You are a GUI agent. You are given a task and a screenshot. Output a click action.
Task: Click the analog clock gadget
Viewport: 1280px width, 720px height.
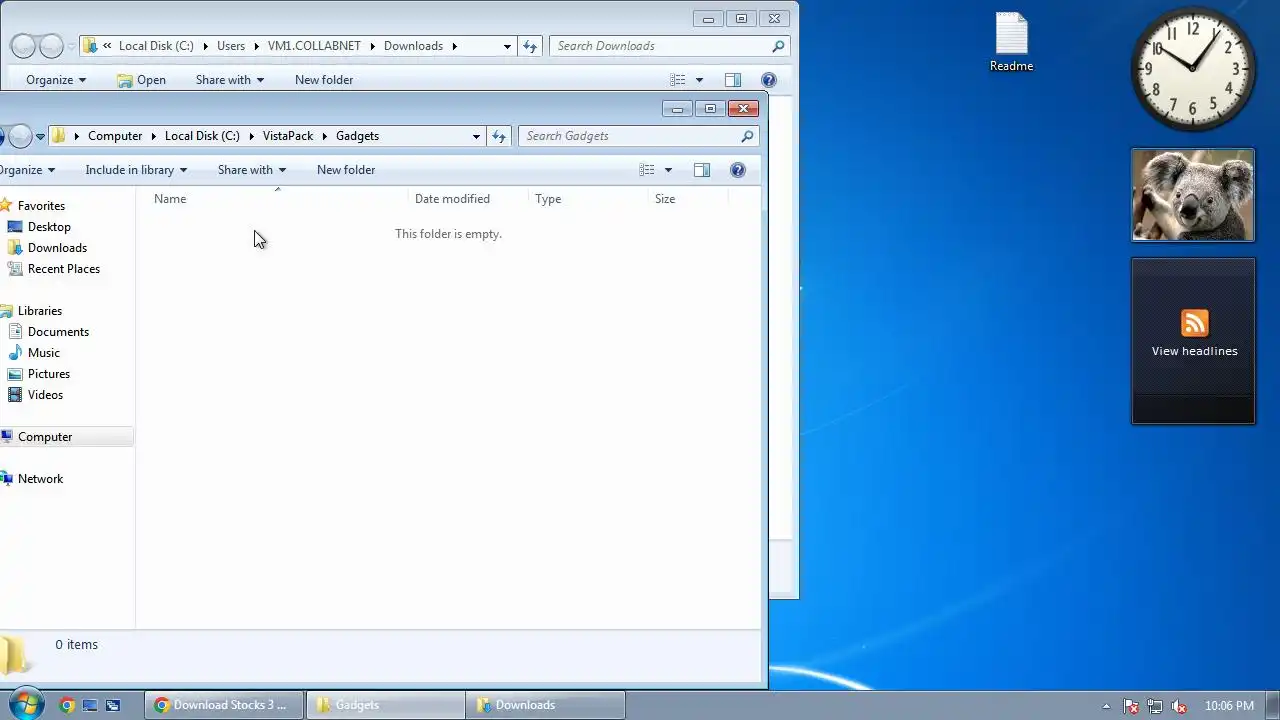coord(1193,69)
